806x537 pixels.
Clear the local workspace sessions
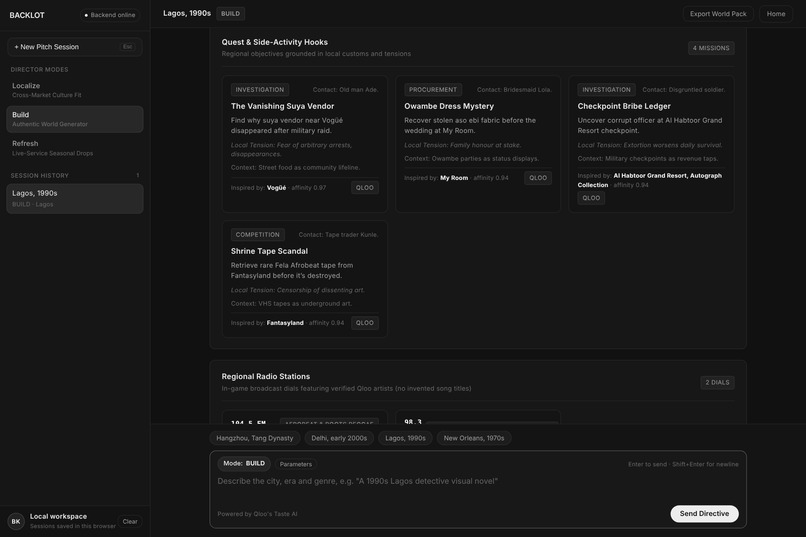click(130, 521)
